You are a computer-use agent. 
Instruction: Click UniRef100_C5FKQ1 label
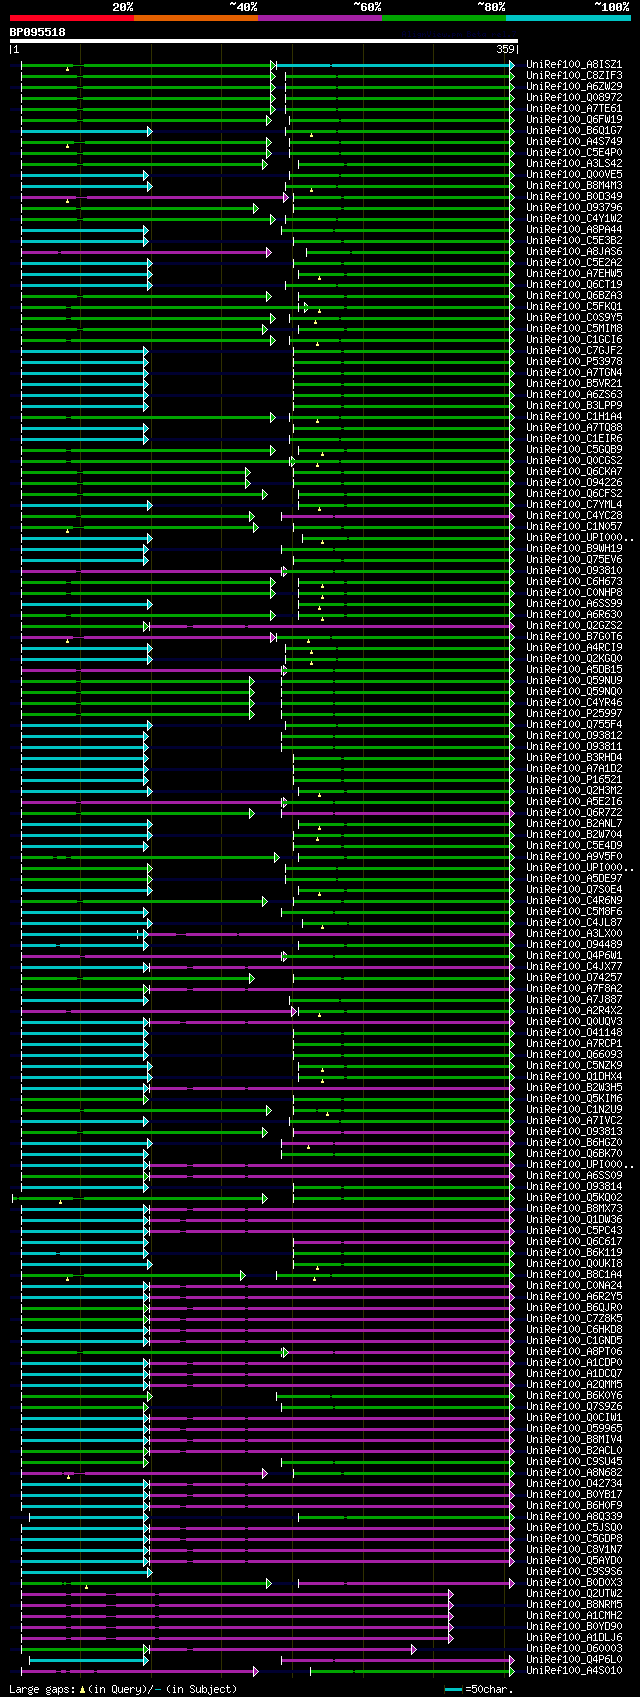pos(574,306)
